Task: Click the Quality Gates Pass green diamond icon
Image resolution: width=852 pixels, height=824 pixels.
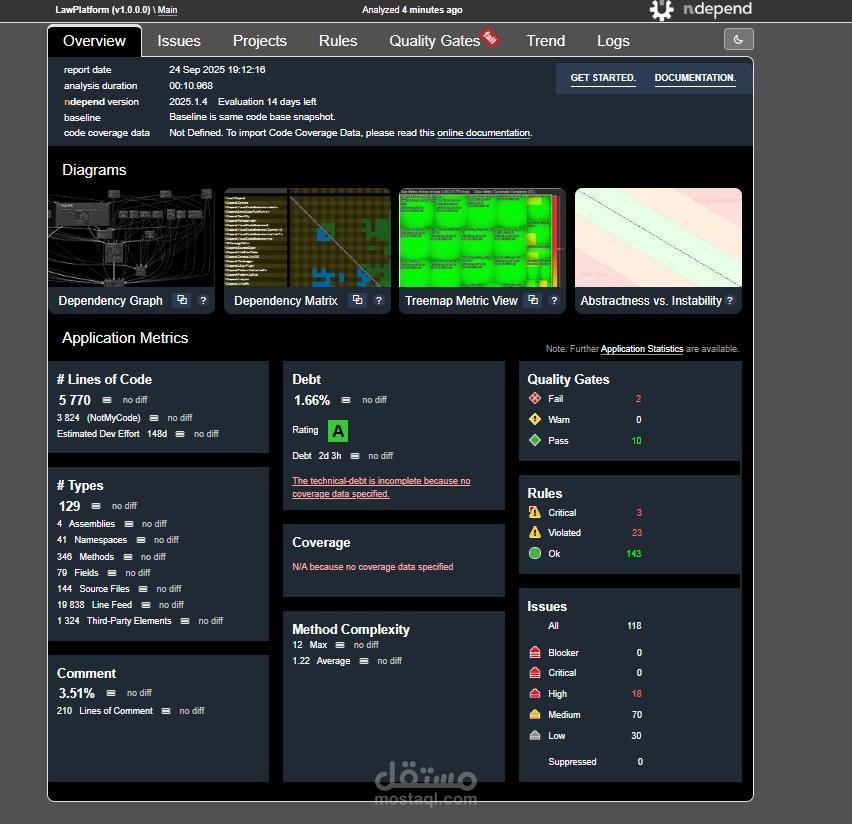Action: pyautogui.click(x=535, y=440)
